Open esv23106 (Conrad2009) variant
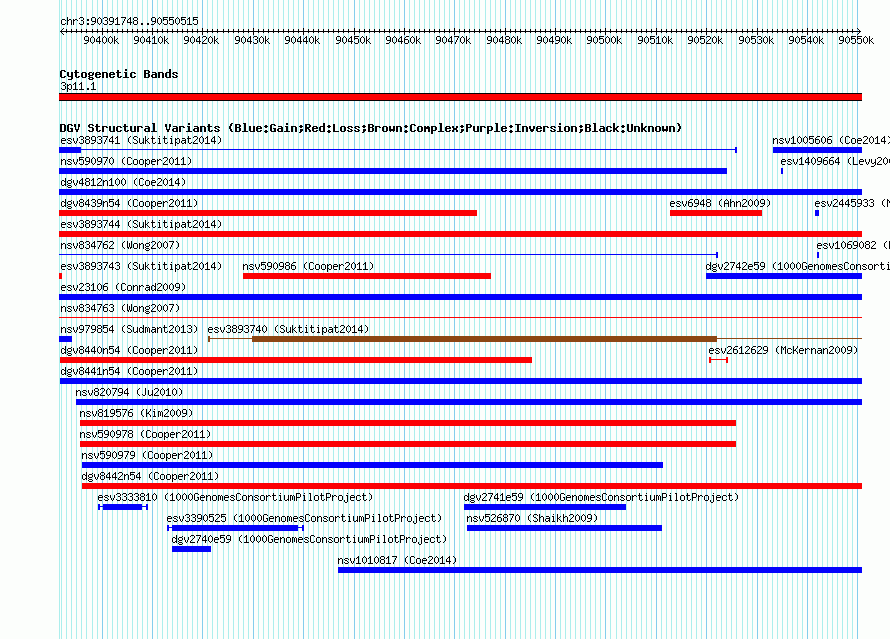890x639 pixels. point(123,287)
